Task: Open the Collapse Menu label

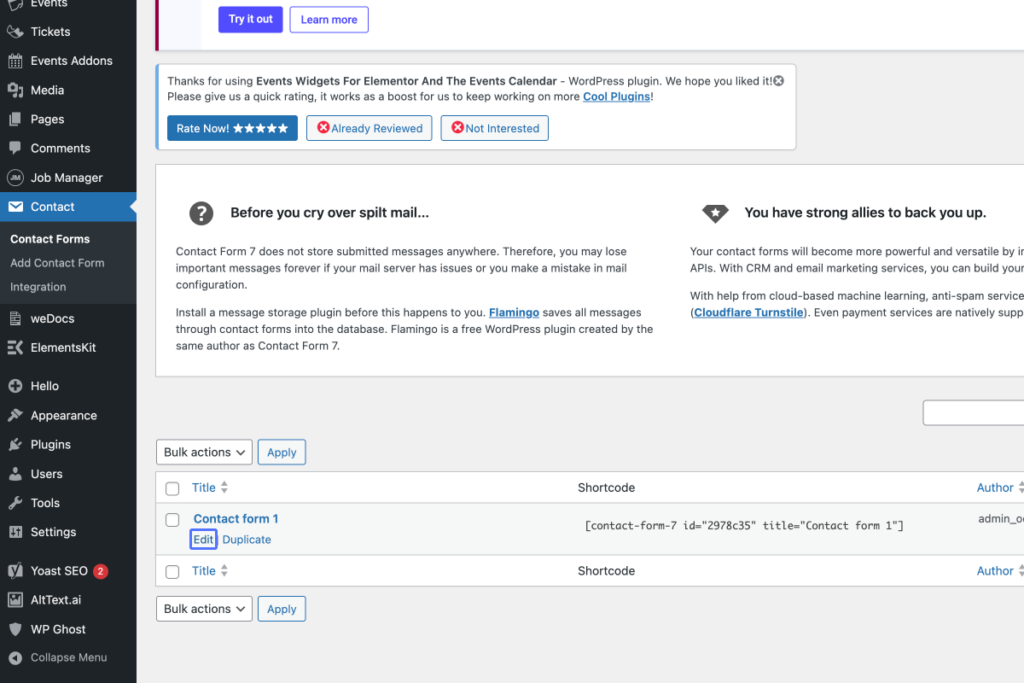Action: [x=69, y=658]
